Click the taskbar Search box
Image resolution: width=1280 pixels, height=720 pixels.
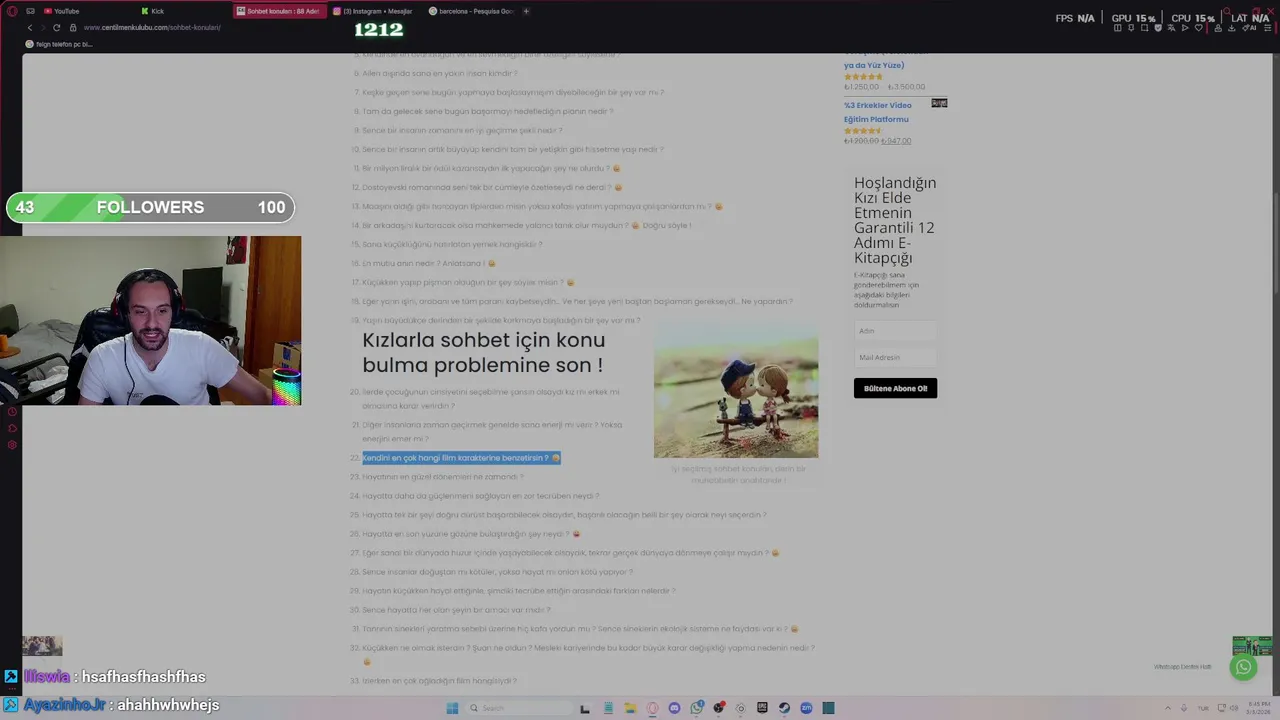(x=520, y=708)
